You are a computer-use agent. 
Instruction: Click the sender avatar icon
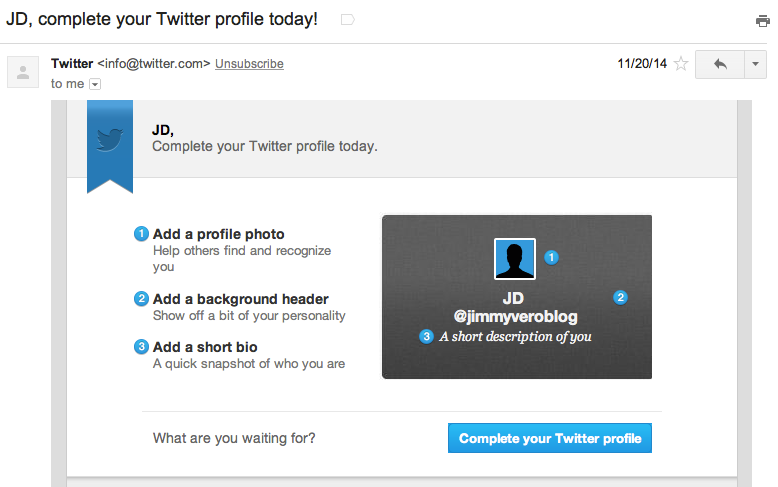pyautogui.click(x=24, y=71)
